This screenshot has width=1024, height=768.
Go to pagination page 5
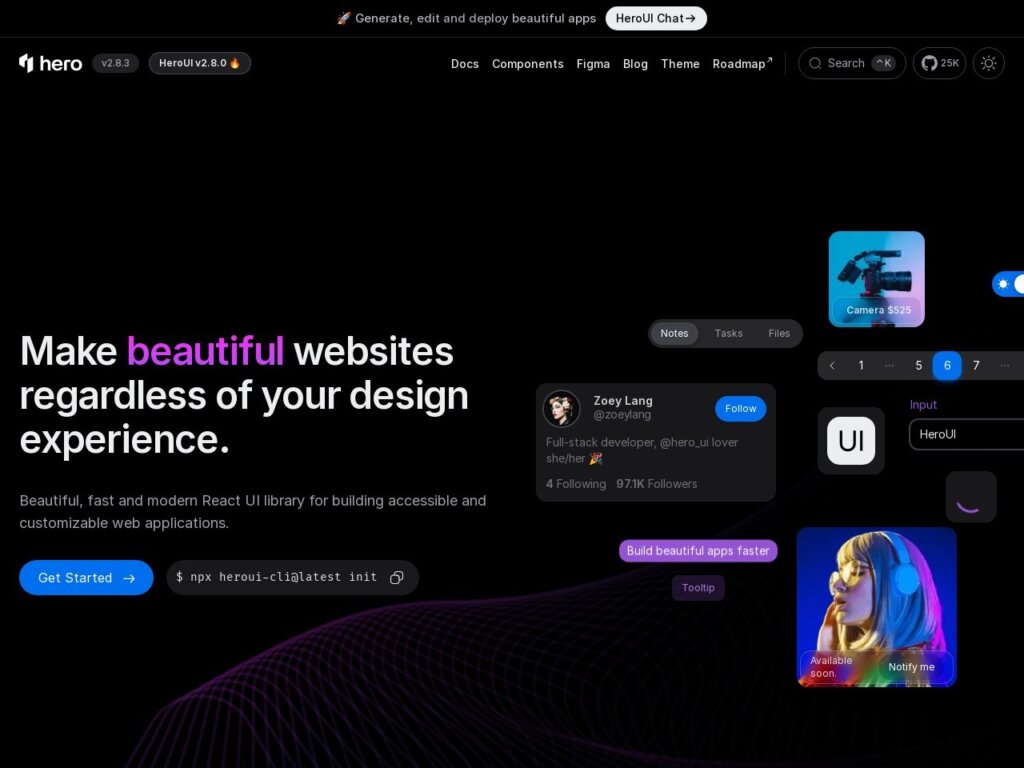pyautogui.click(x=918, y=366)
